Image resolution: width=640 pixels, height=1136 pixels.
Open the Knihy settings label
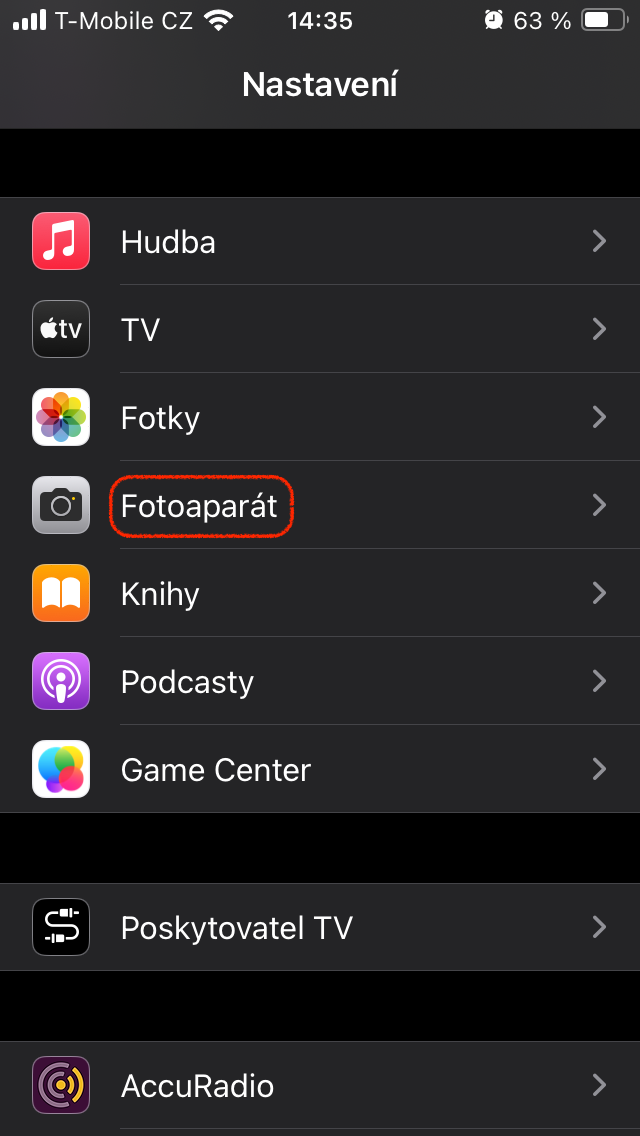tap(160, 594)
